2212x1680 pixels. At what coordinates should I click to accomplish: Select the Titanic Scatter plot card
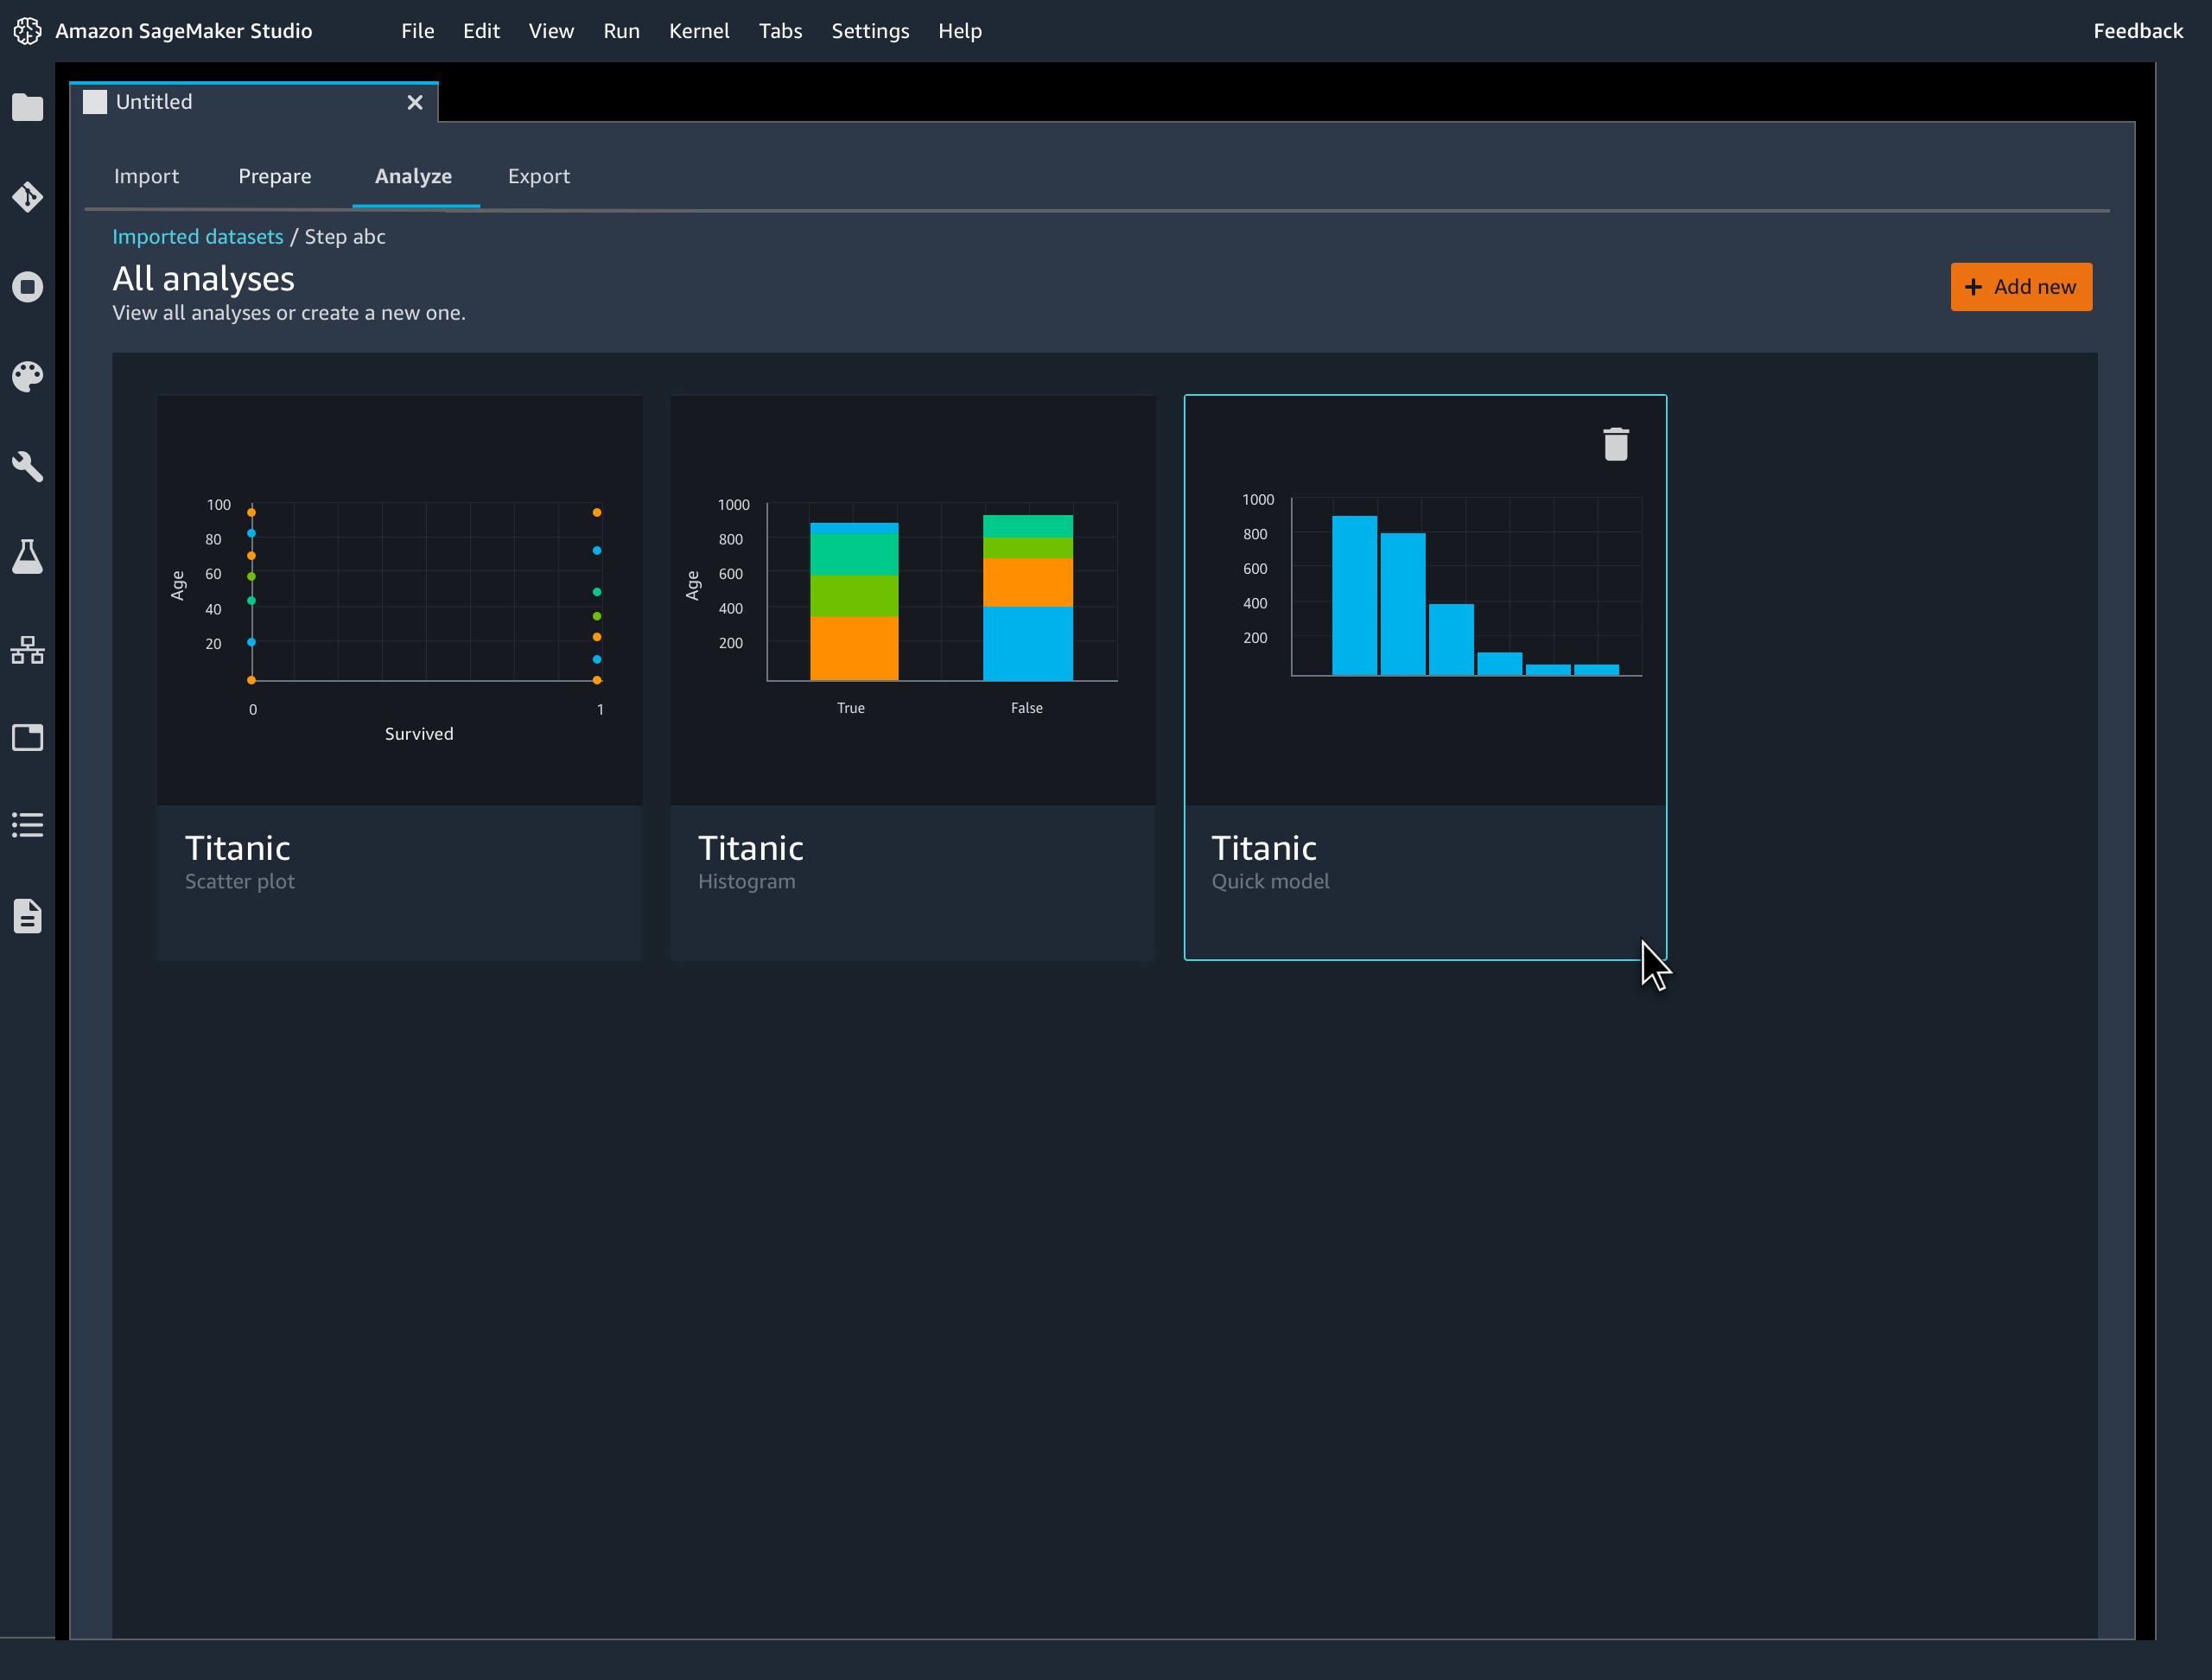[399, 677]
